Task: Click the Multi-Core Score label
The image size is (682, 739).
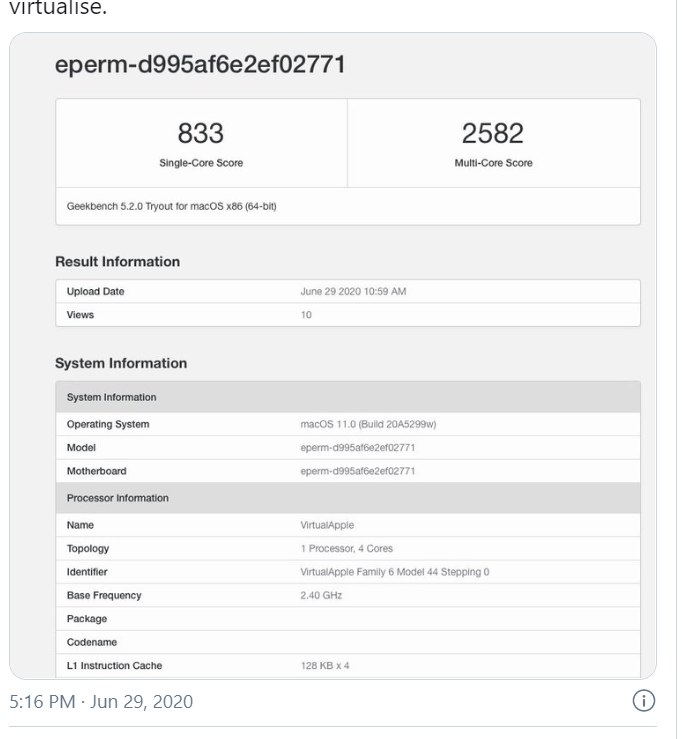Action: pyautogui.click(x=493, y=163)
